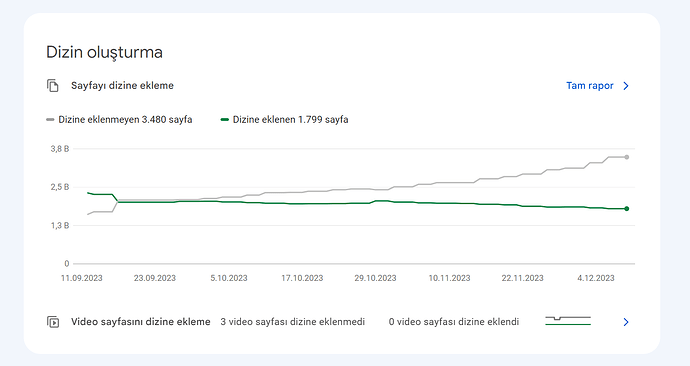Image resolution: width=690 pixels, height=366 pixels.
Task: Click the 2,5 B y-axis label
Action: [x=60, y=187]
